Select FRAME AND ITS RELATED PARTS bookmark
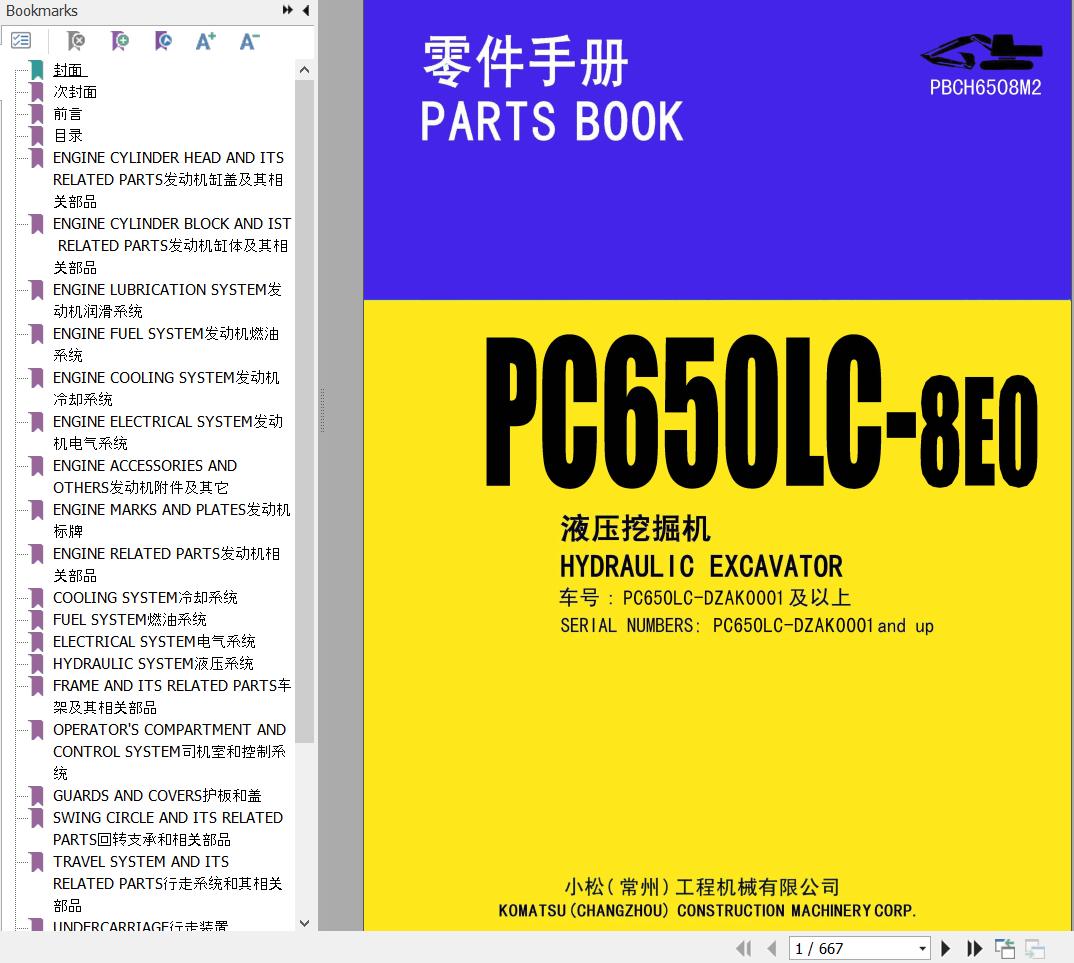The height and width of the screenshot is (963, 1074). [172, 696]
